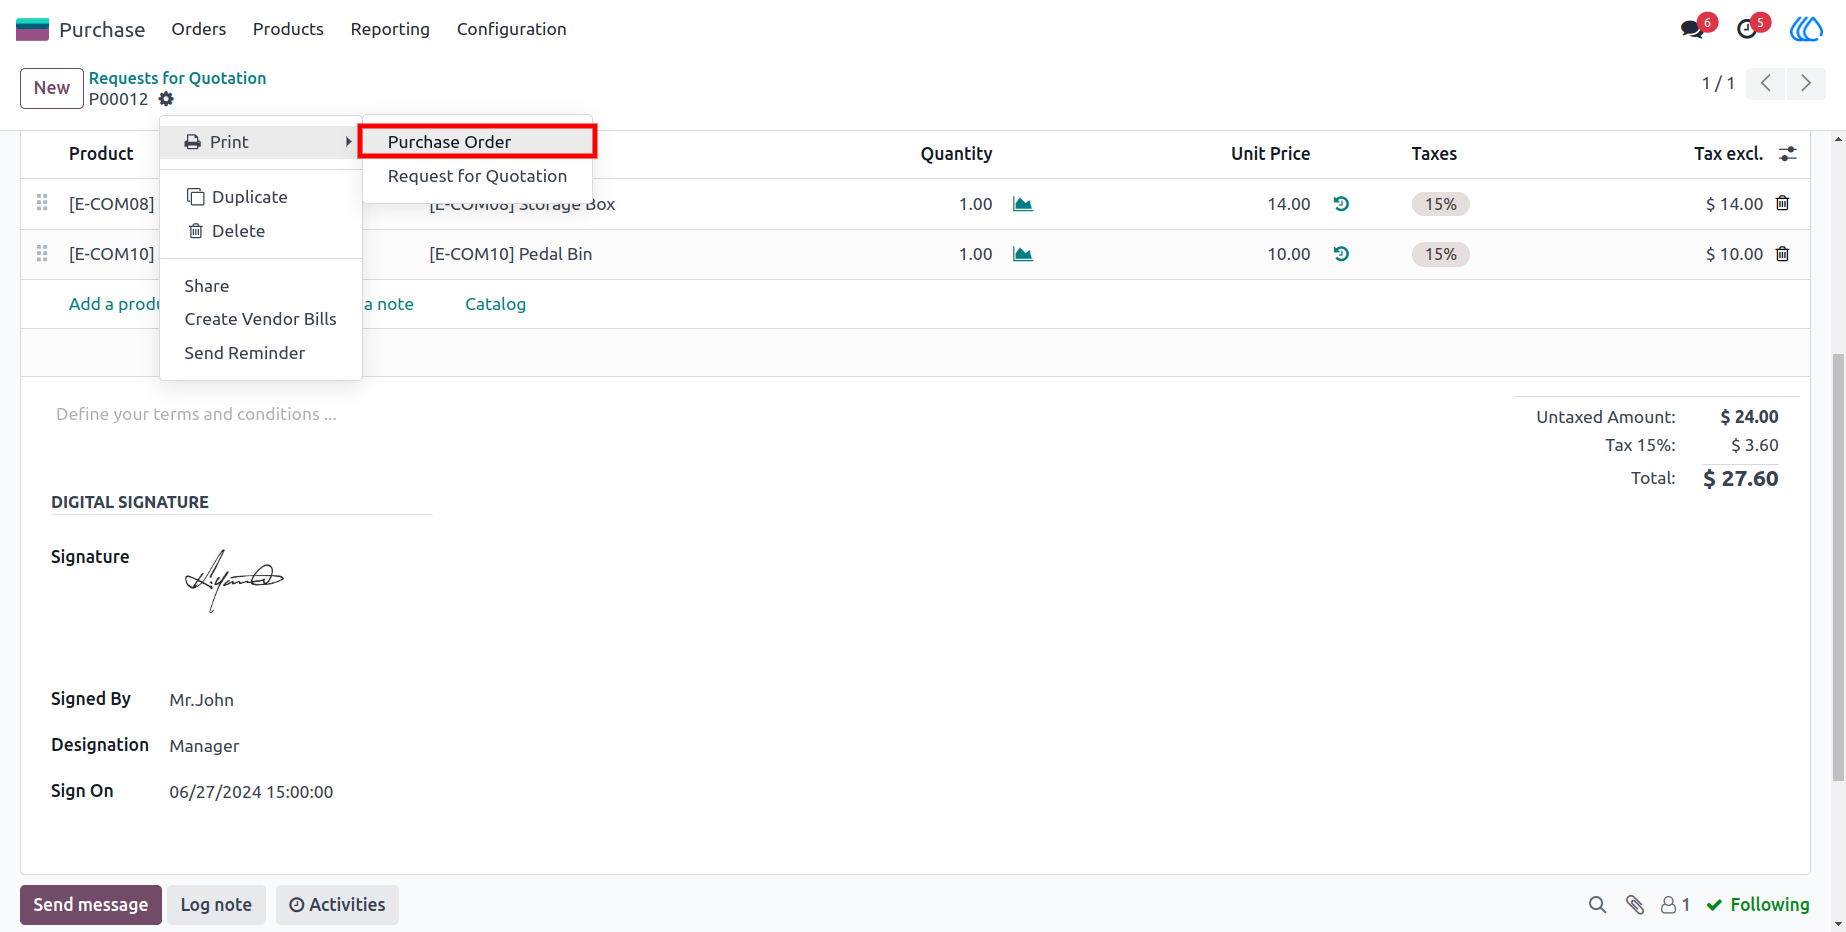1846x932 pixels.
Task: Open the activities clock icon in header
Action: [1747, 29]
